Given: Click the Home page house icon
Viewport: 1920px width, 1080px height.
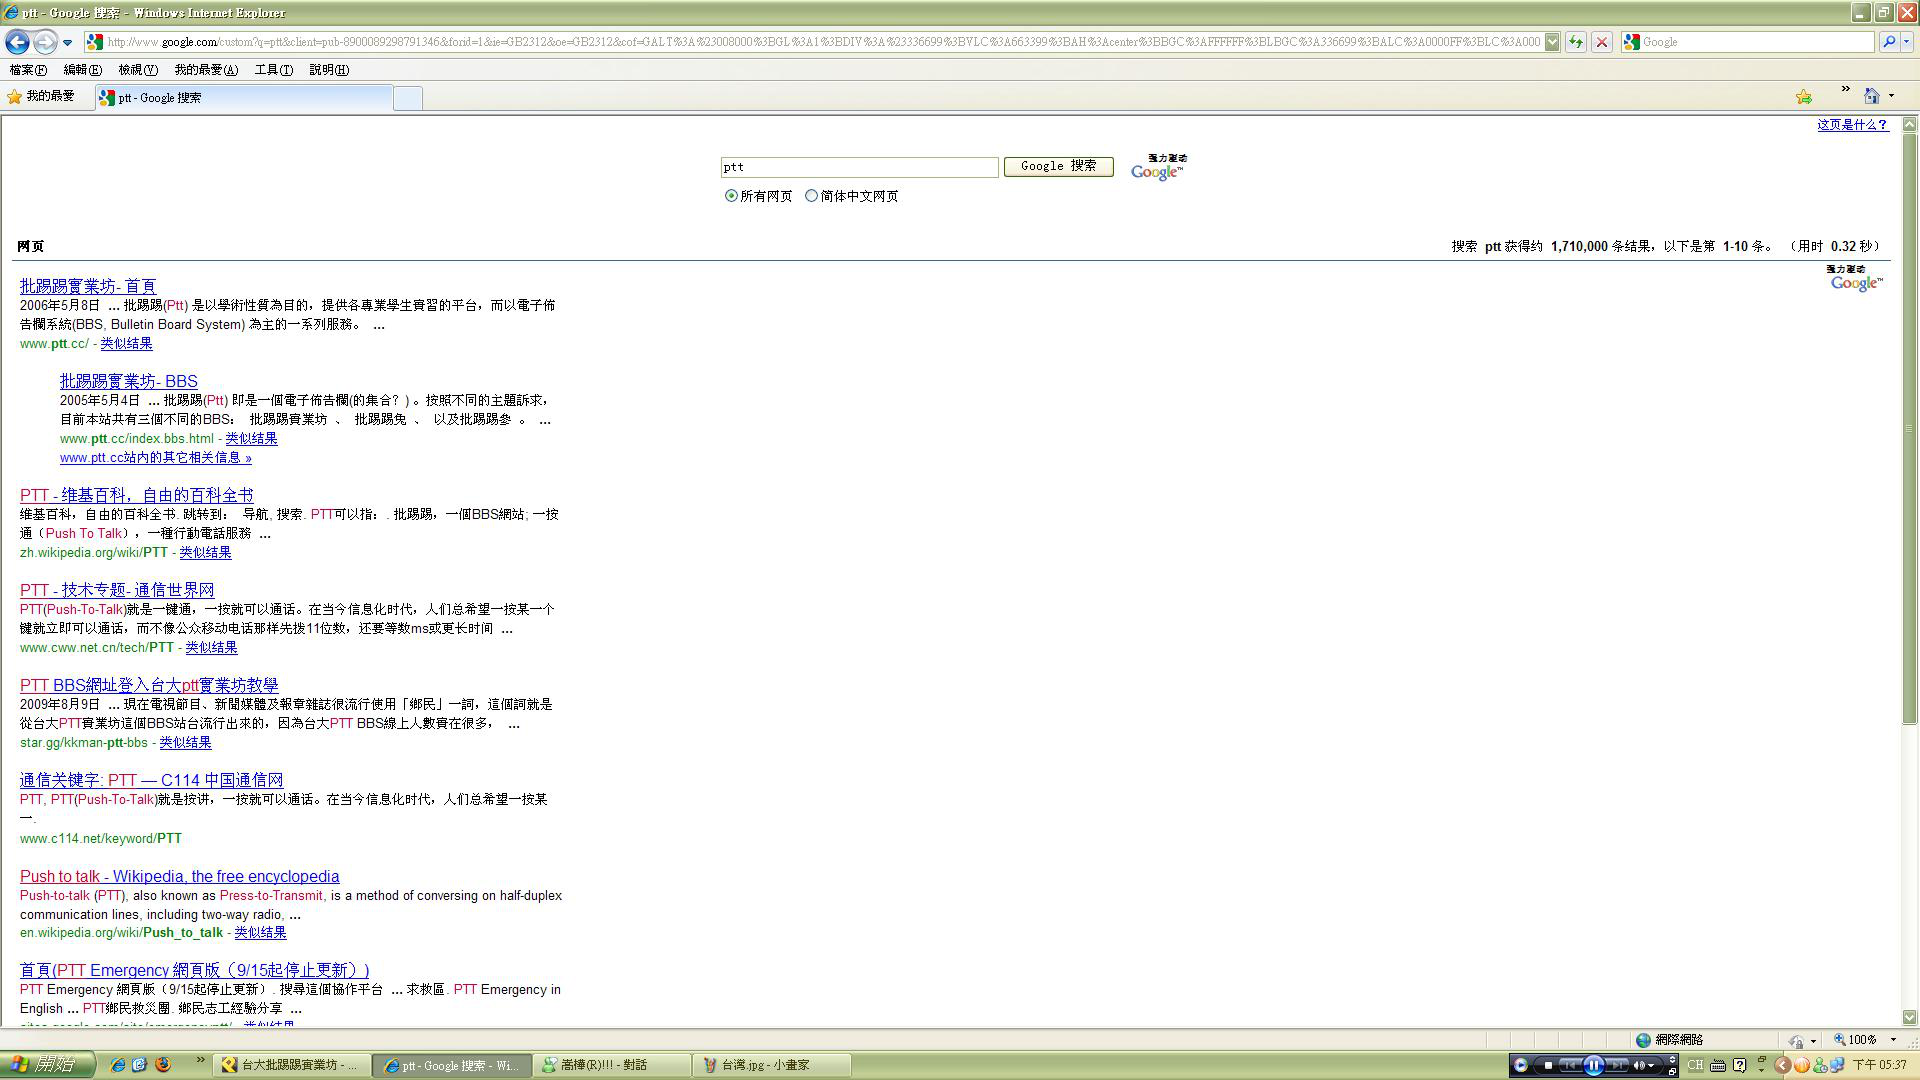Looking at the screenshot, I should point(1871,96).
